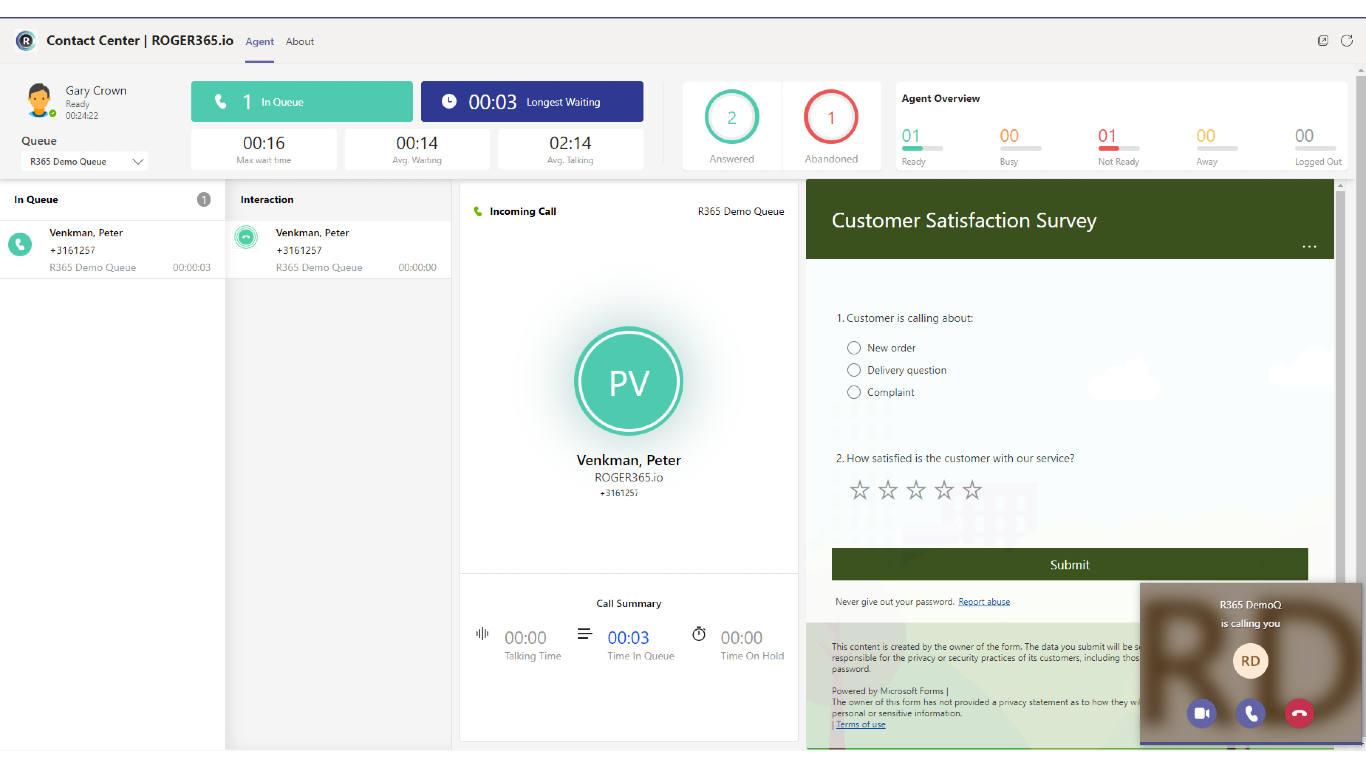Screen dimensions: 1366x768
Task: Click the Ready agents progress bar
Action: (922, 148)
